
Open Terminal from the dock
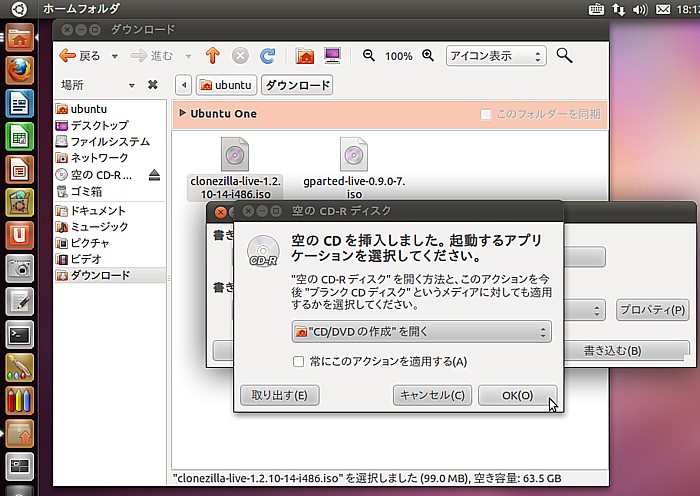[x=19, y=334]
